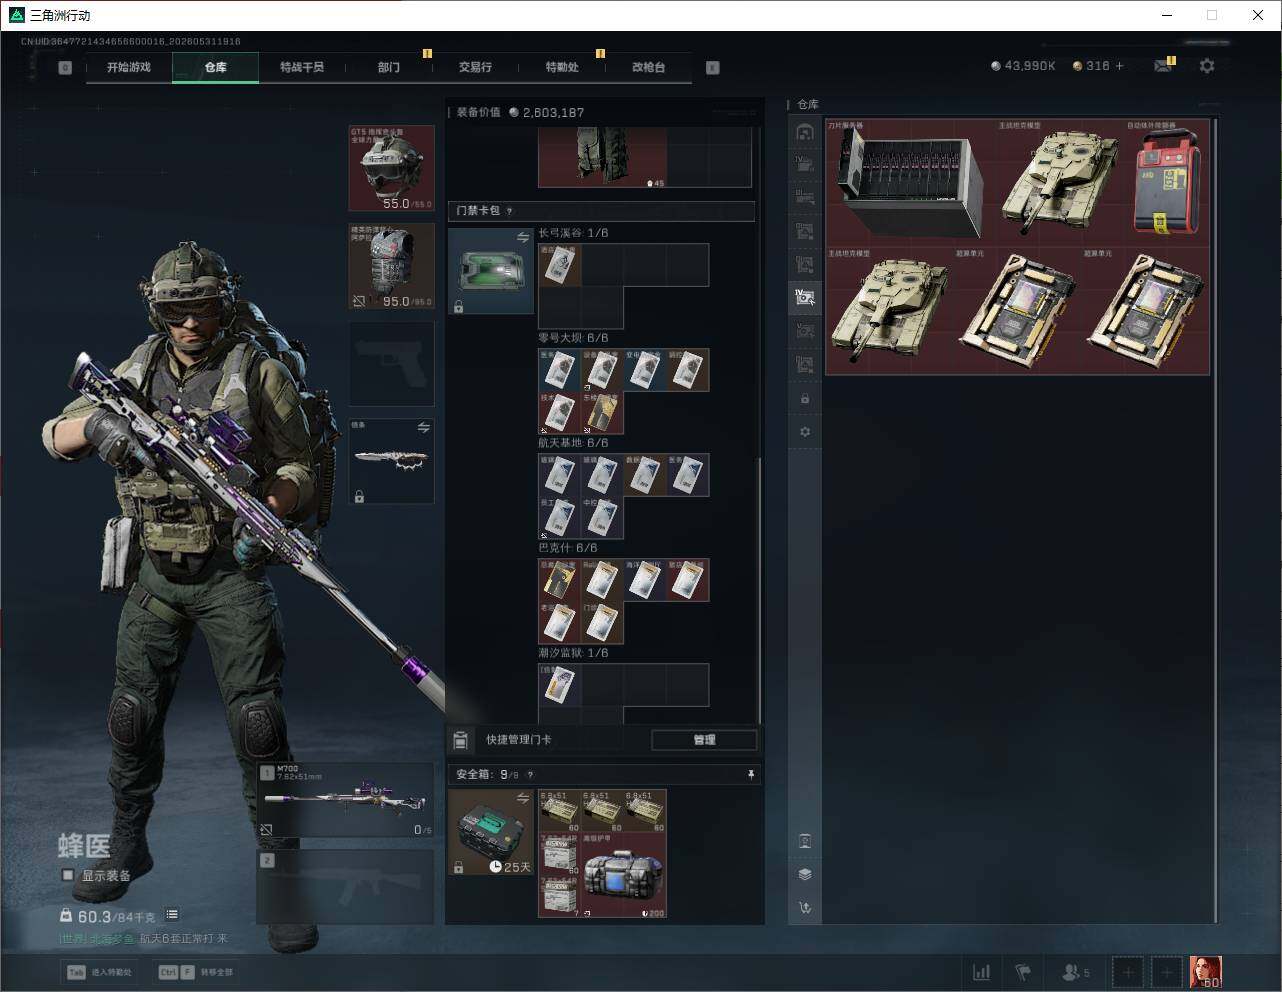Select the keycard under 潮汐监狱
The height and width of the screenshot is (992, 1282).
[x=560, y=685]
